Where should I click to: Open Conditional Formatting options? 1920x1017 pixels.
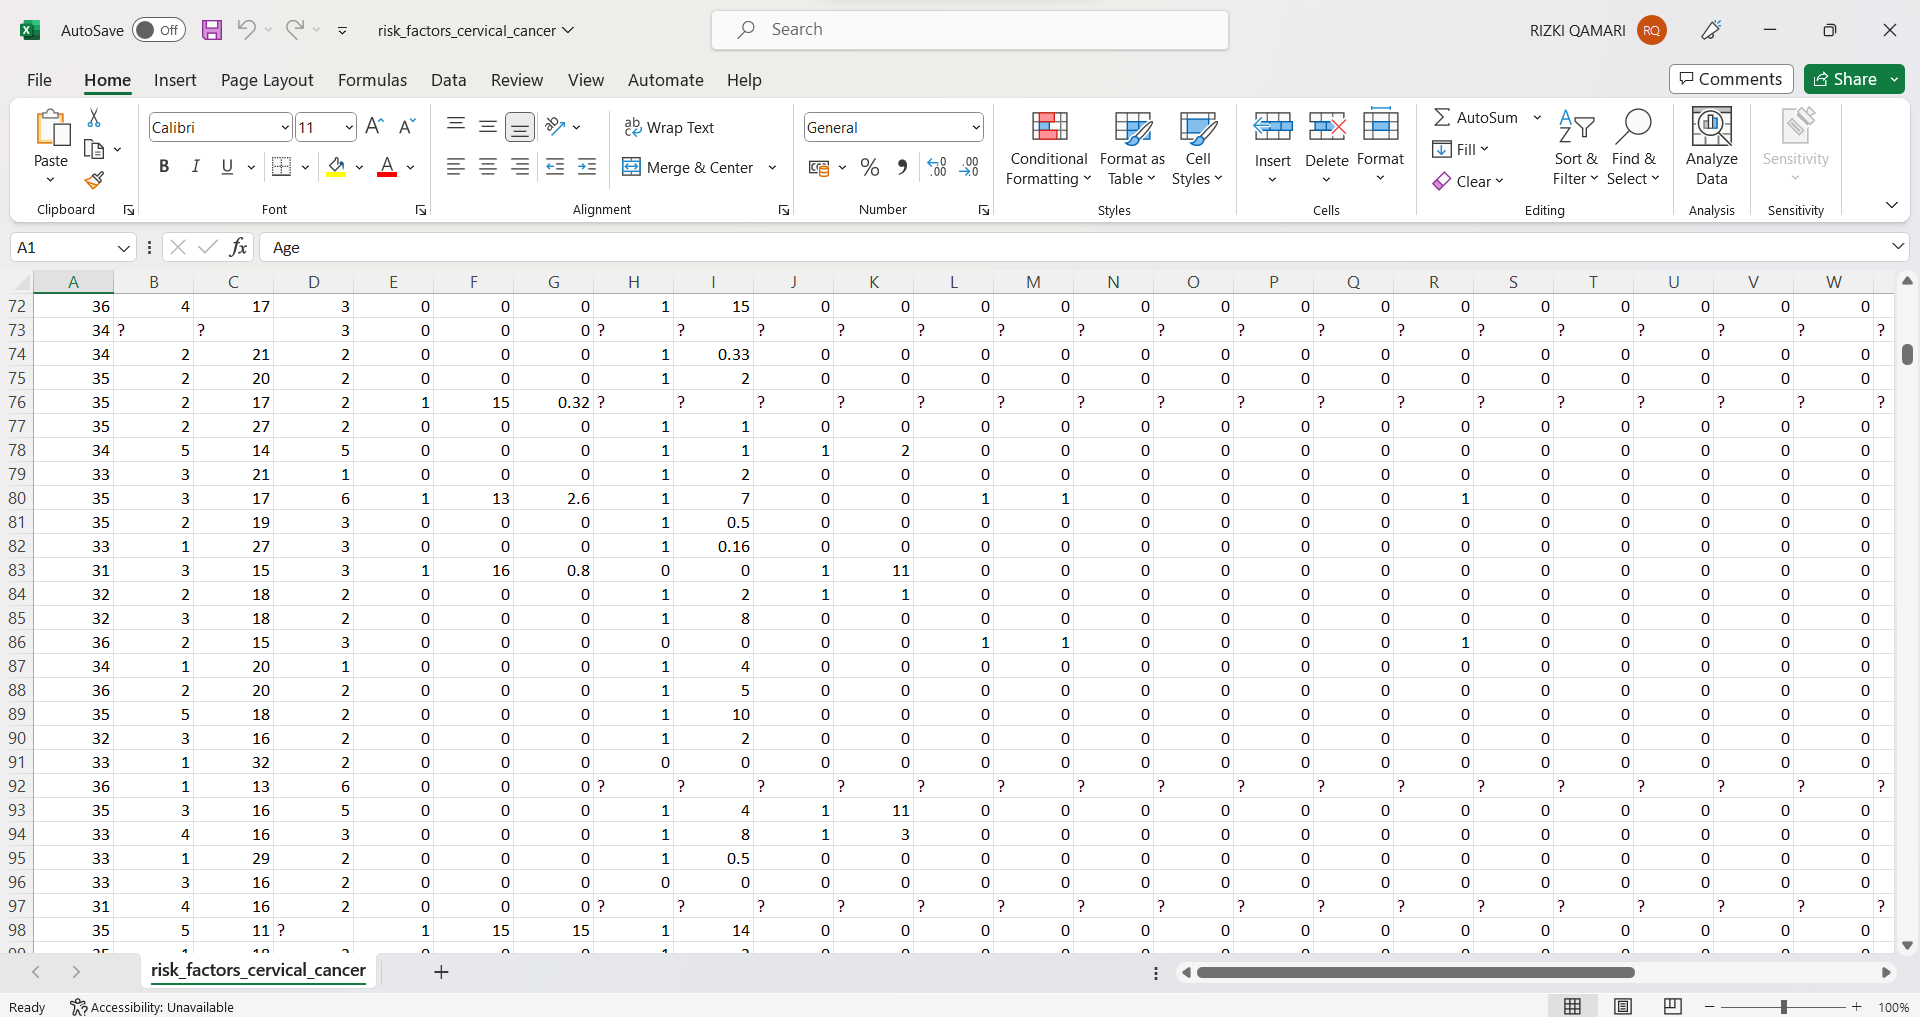point(1047,148)
